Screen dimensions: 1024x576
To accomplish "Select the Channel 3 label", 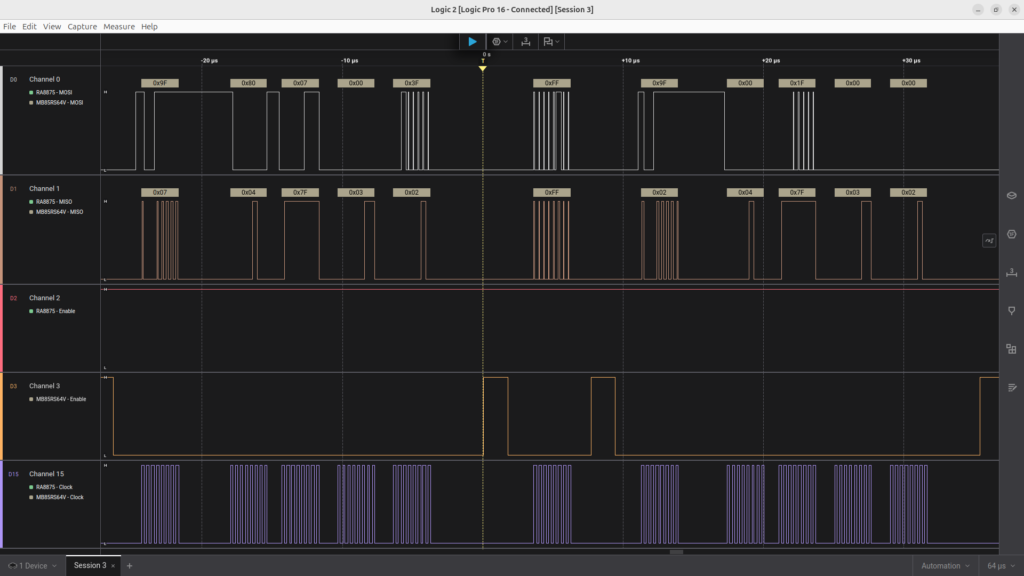I will 44,386.
